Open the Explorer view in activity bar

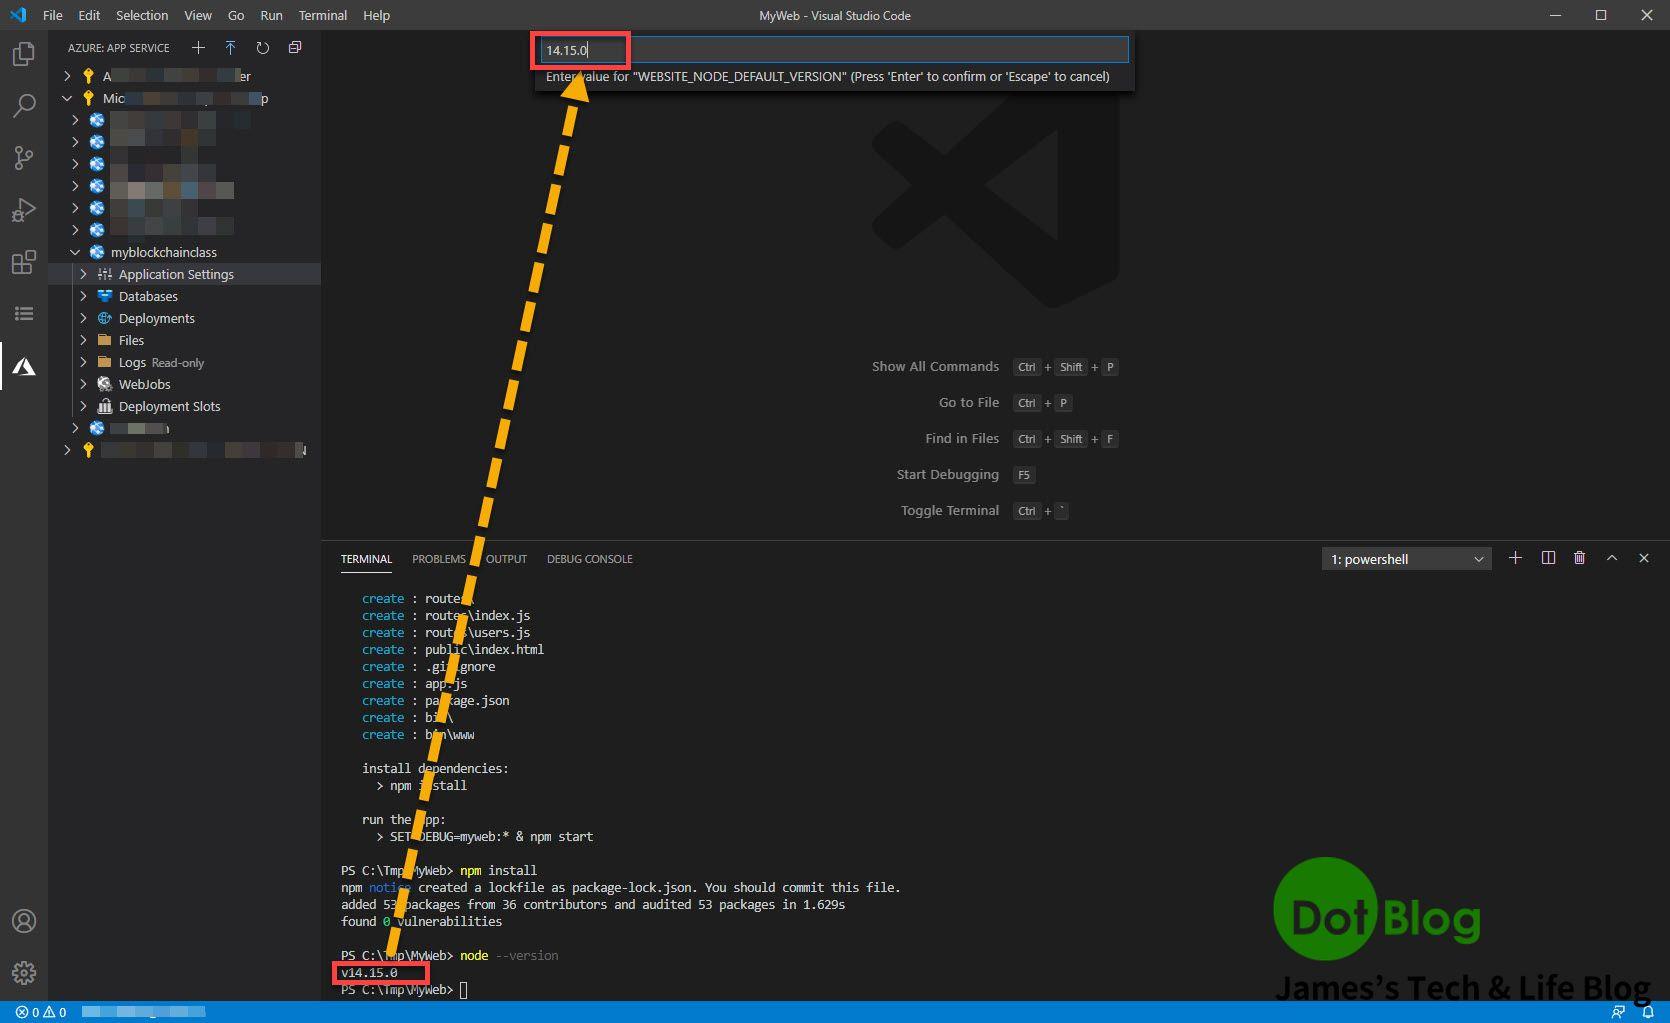[24, 53]
